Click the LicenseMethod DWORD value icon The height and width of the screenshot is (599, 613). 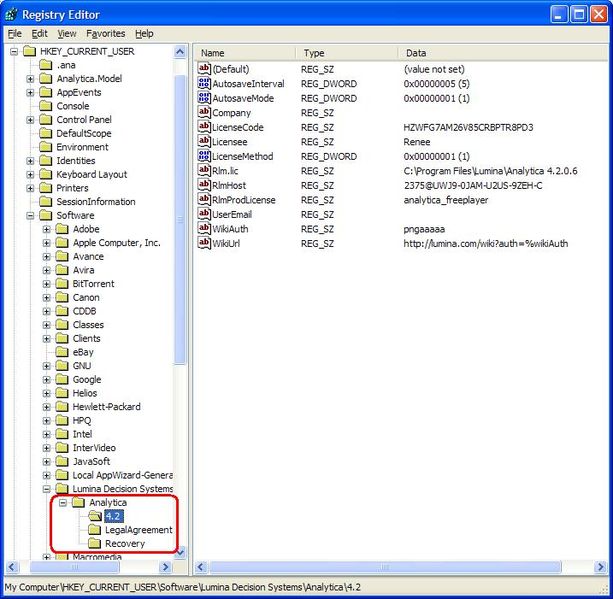204,156
